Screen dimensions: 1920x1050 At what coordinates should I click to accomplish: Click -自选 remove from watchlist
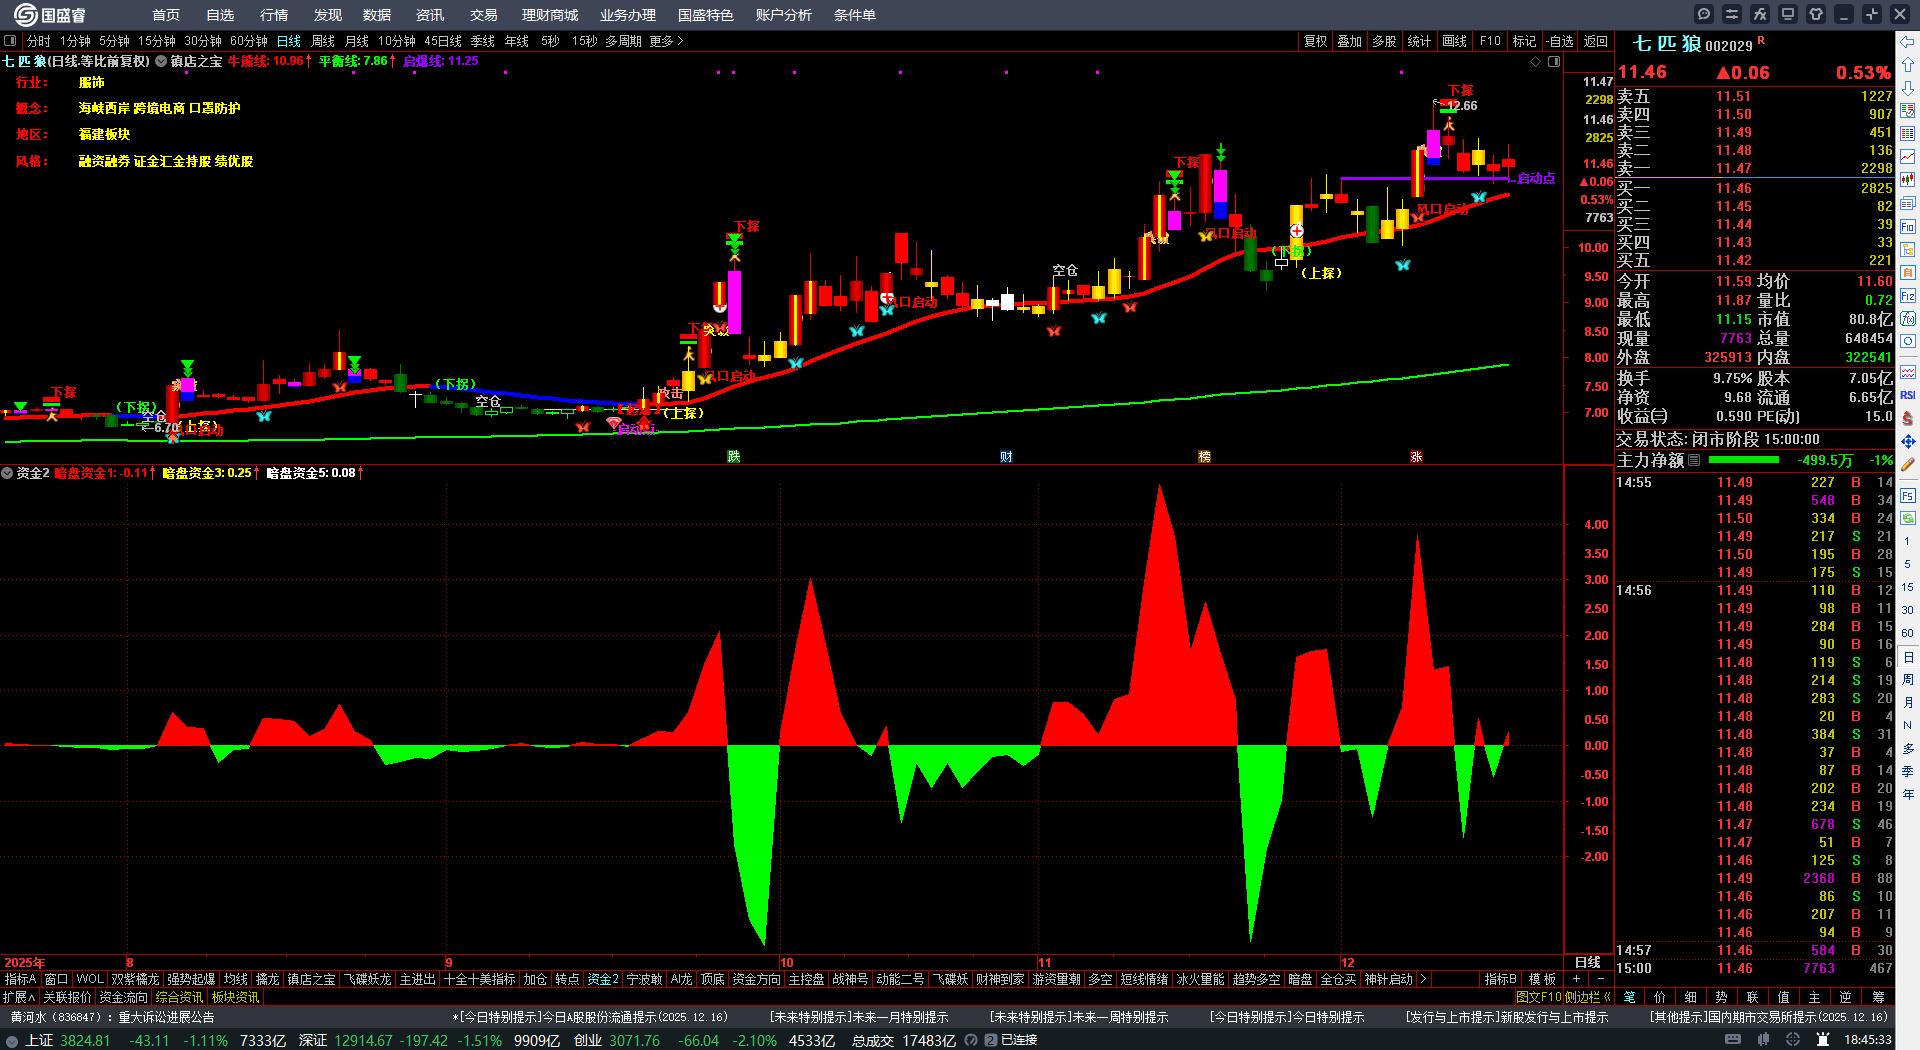point(1559,41)
